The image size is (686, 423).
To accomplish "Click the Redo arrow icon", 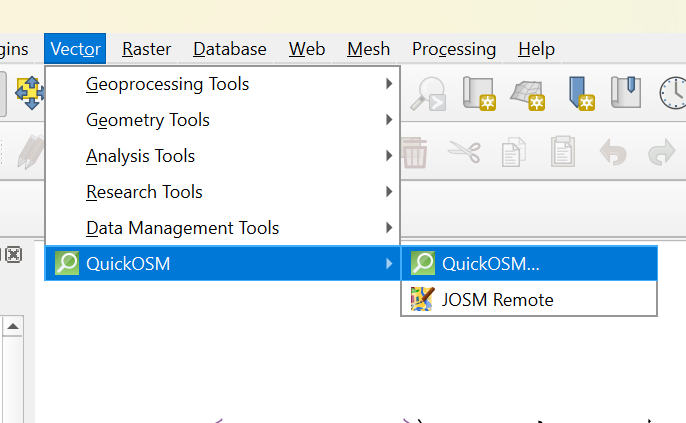I will tap(662, 152).
